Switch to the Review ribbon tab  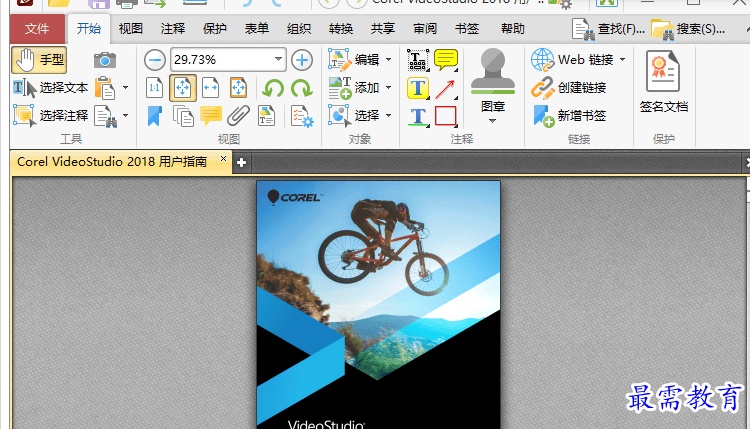tap(425, 29)
